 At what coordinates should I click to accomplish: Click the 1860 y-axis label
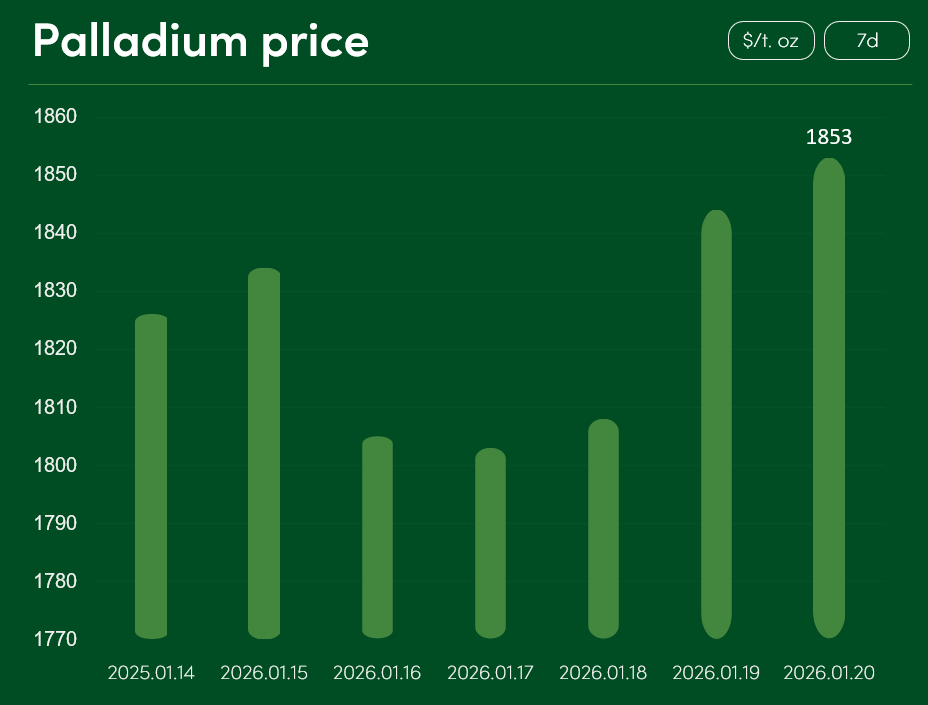point(56,117)
